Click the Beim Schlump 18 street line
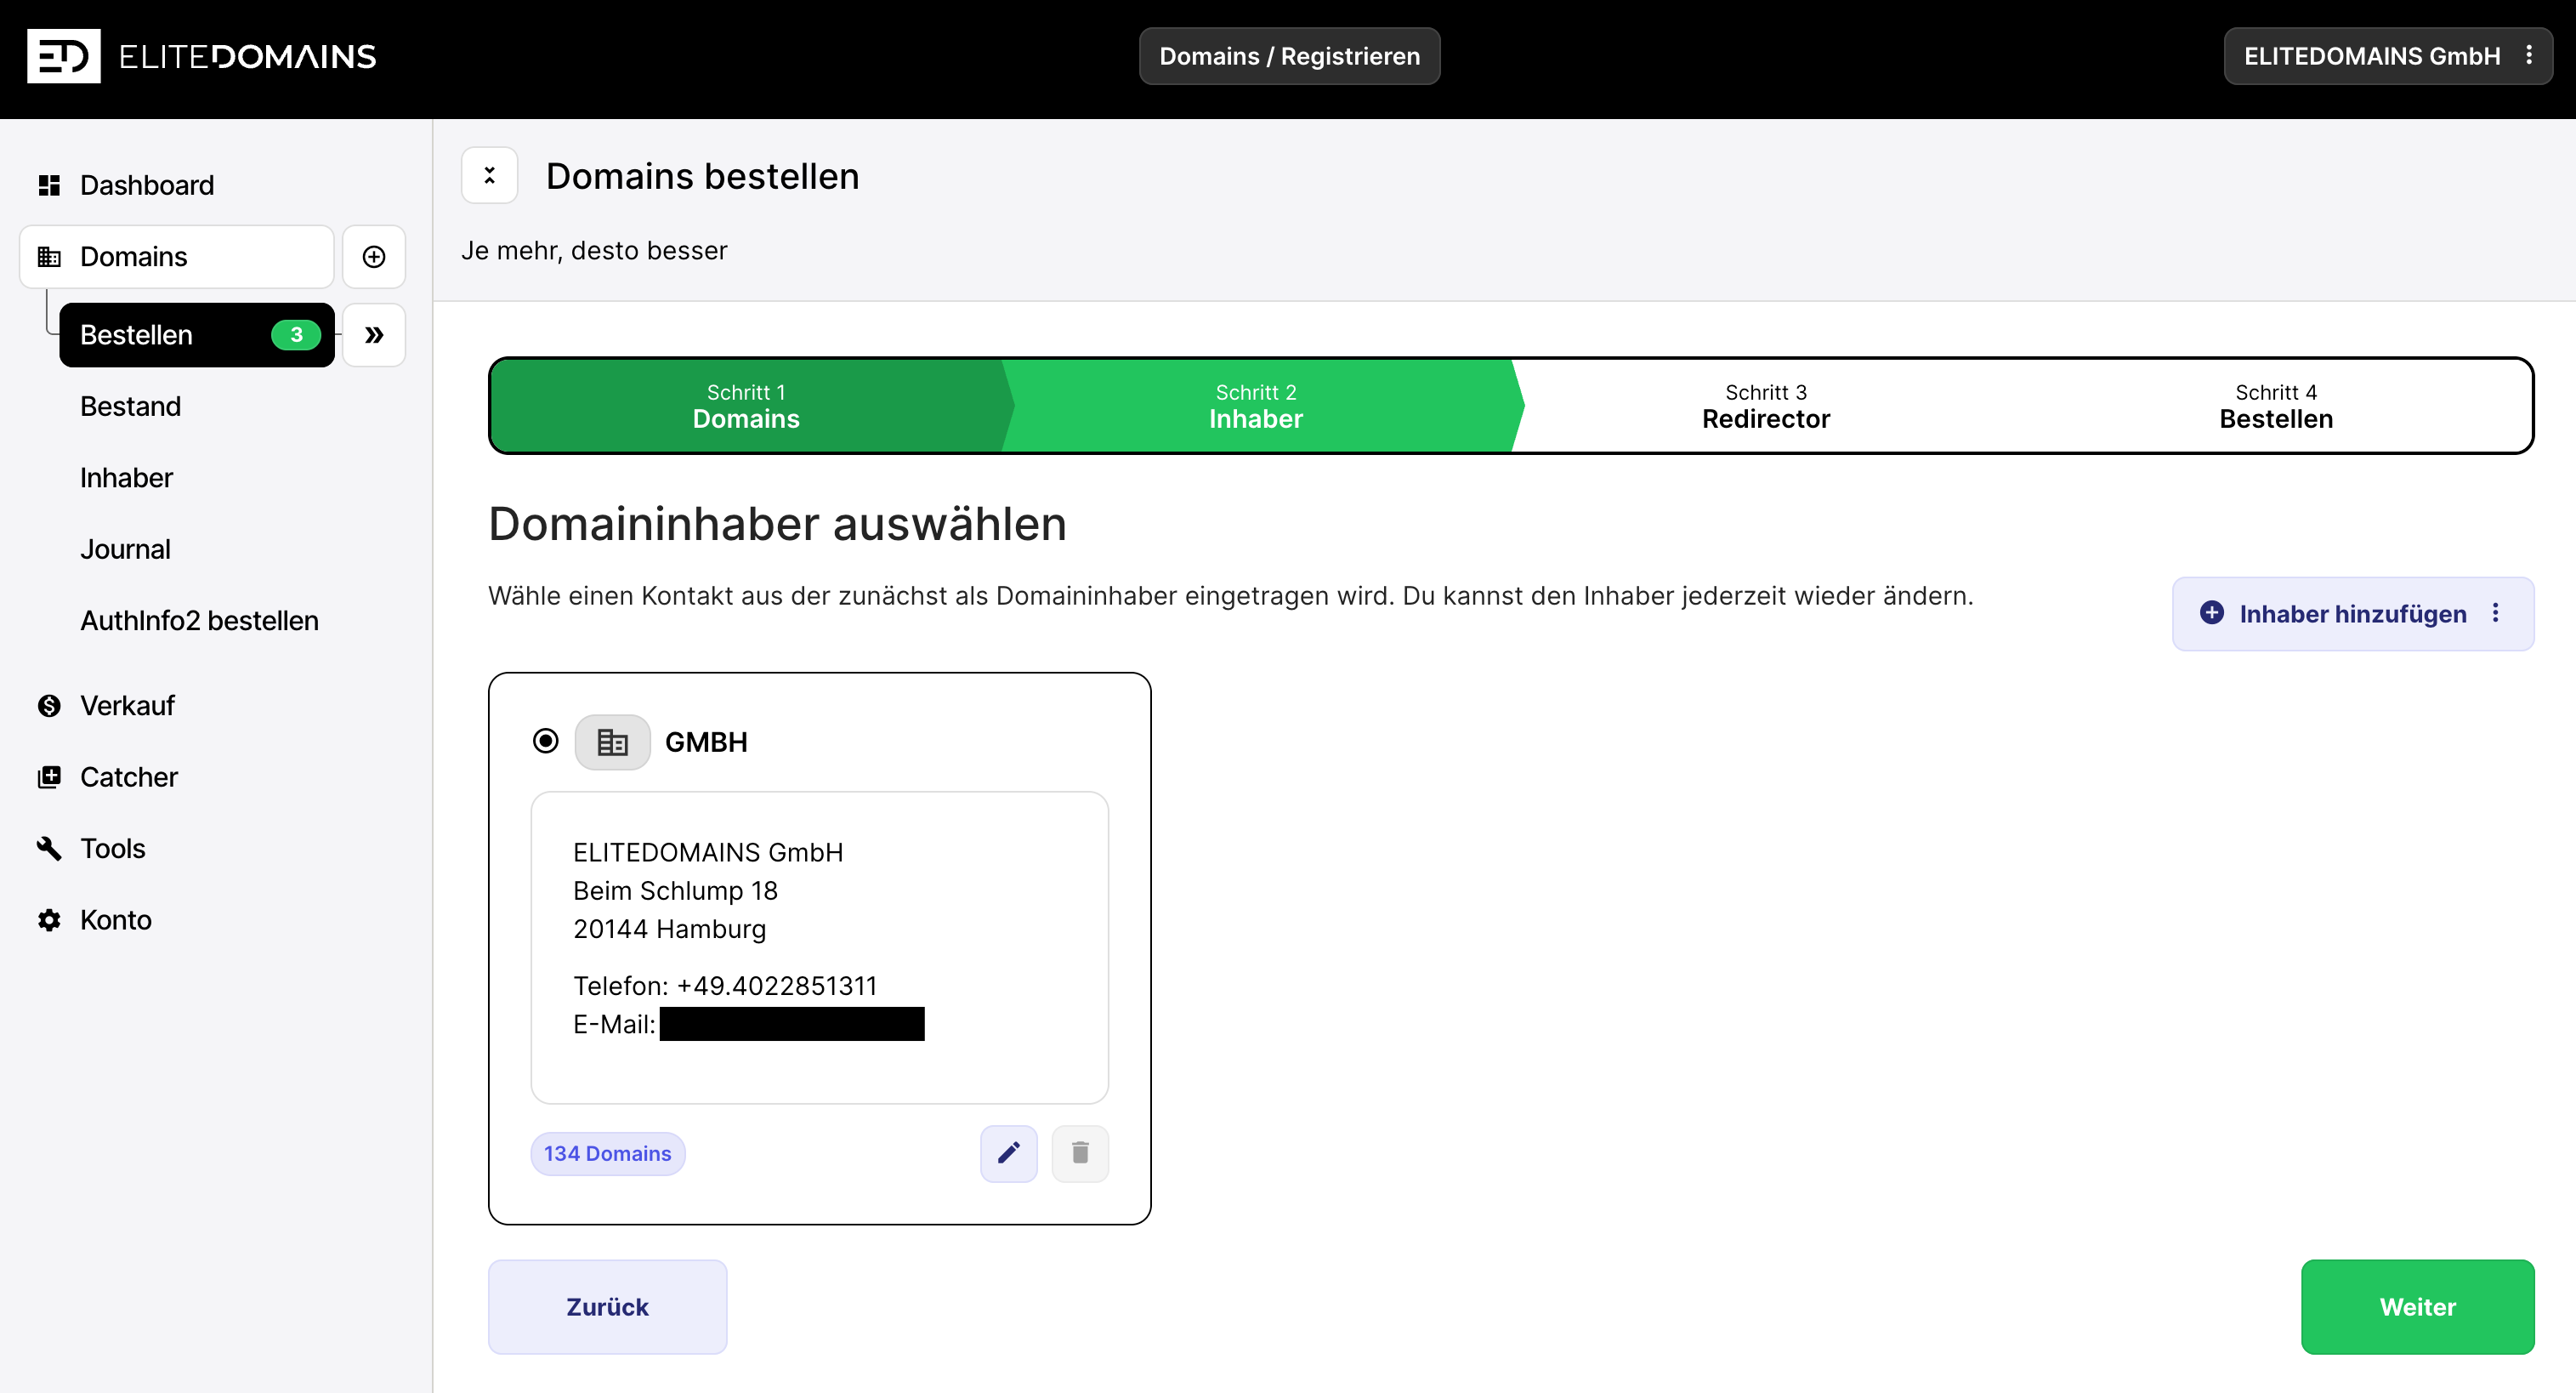The height and width of the screenshot is (1393, 2576). [x=675, y=890]
